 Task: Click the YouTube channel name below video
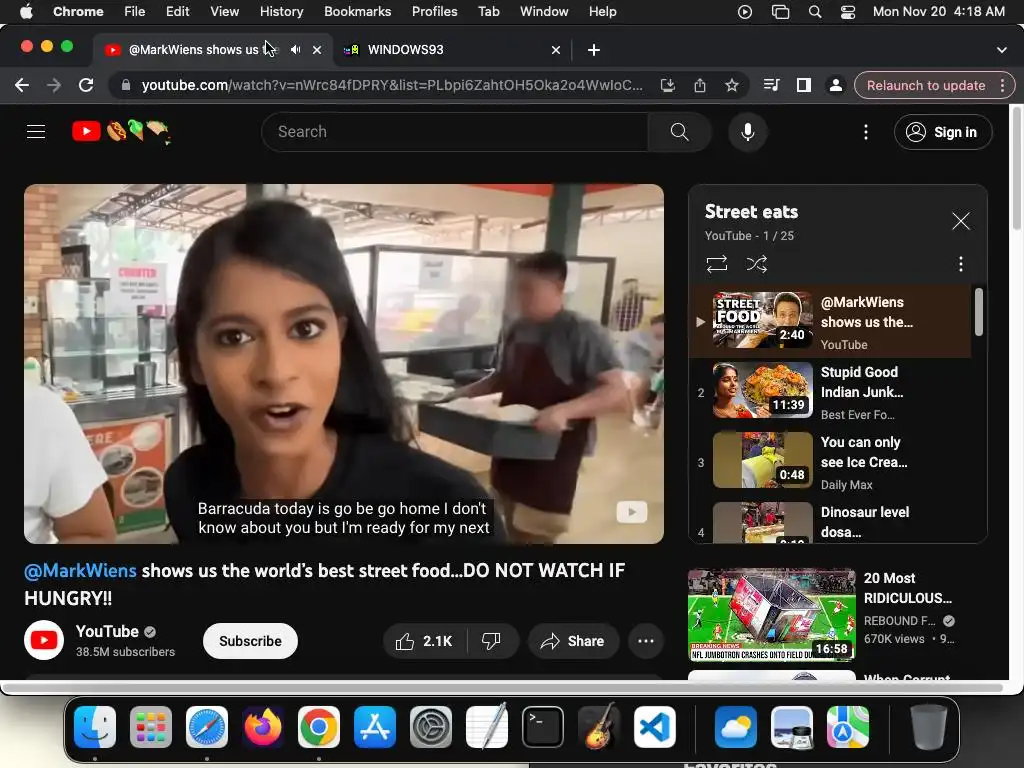(x=107, y=632)
